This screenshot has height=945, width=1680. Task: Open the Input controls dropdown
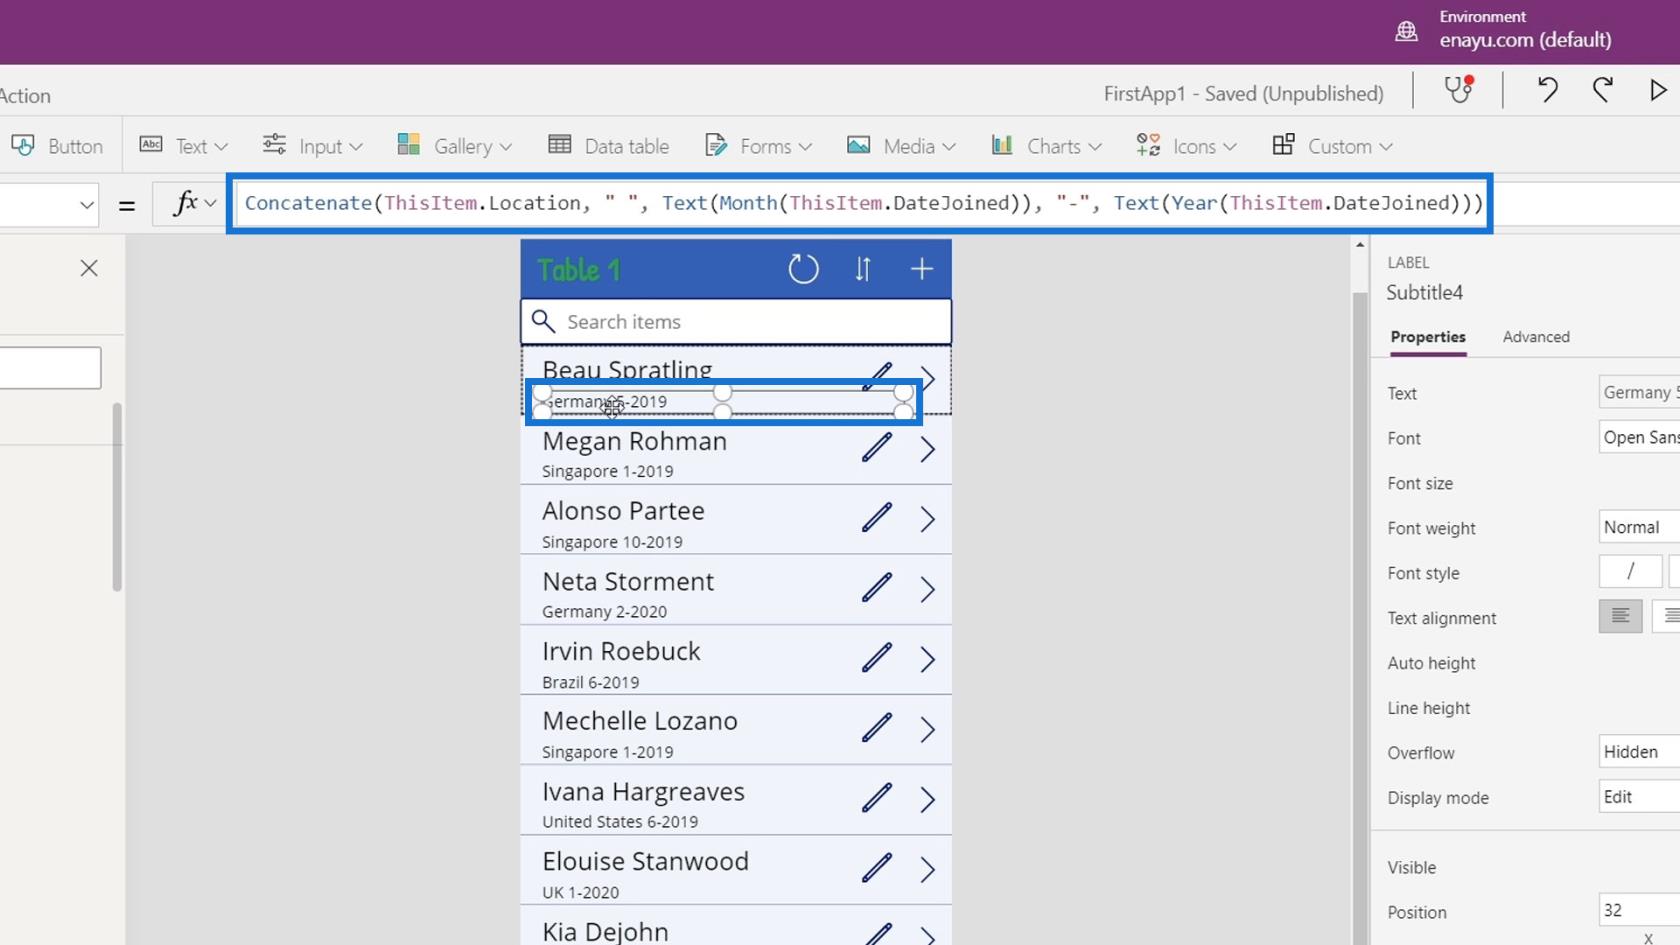[x=312, y=146]
